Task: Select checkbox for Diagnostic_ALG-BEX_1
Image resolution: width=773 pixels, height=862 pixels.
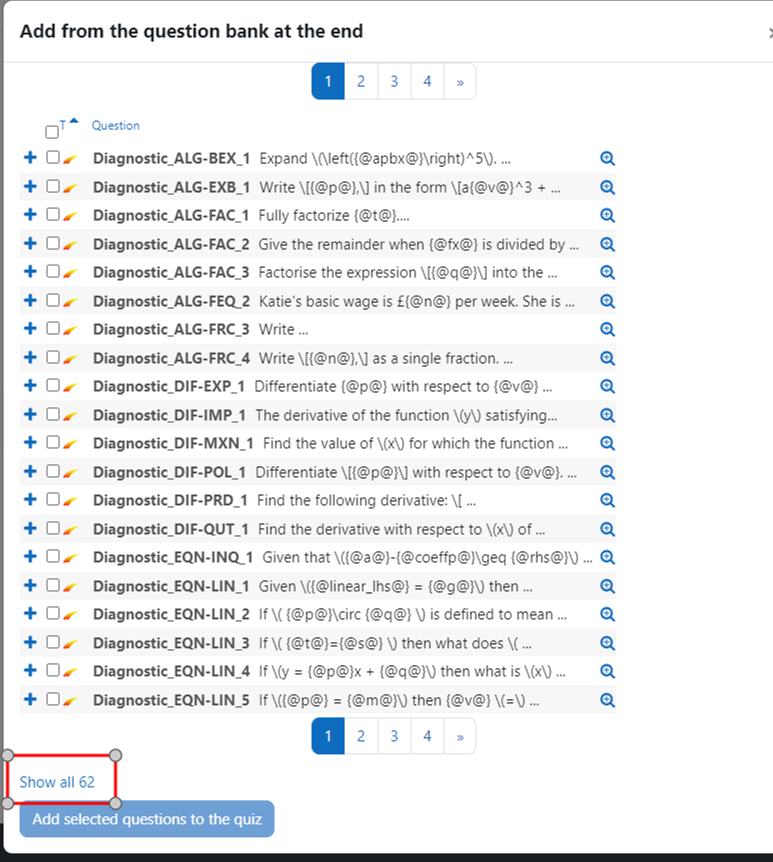Action: coord(53,157)
